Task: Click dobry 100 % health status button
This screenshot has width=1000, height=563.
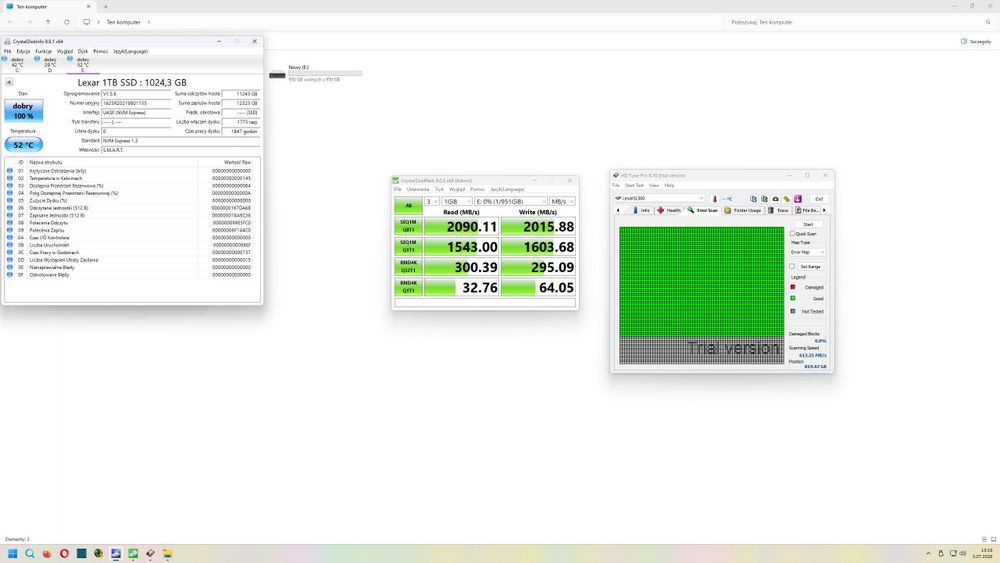Action: point(24,110)
